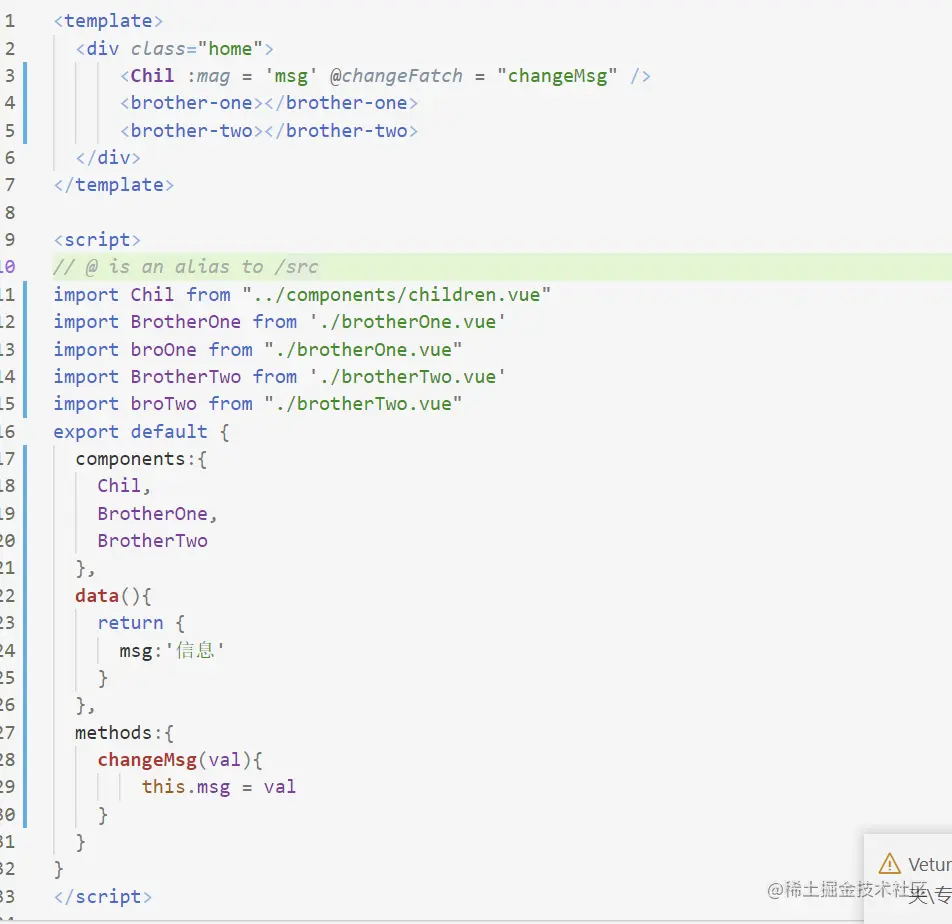Click the single-quoted './brotherOne.vue' import path

point(407,322)
